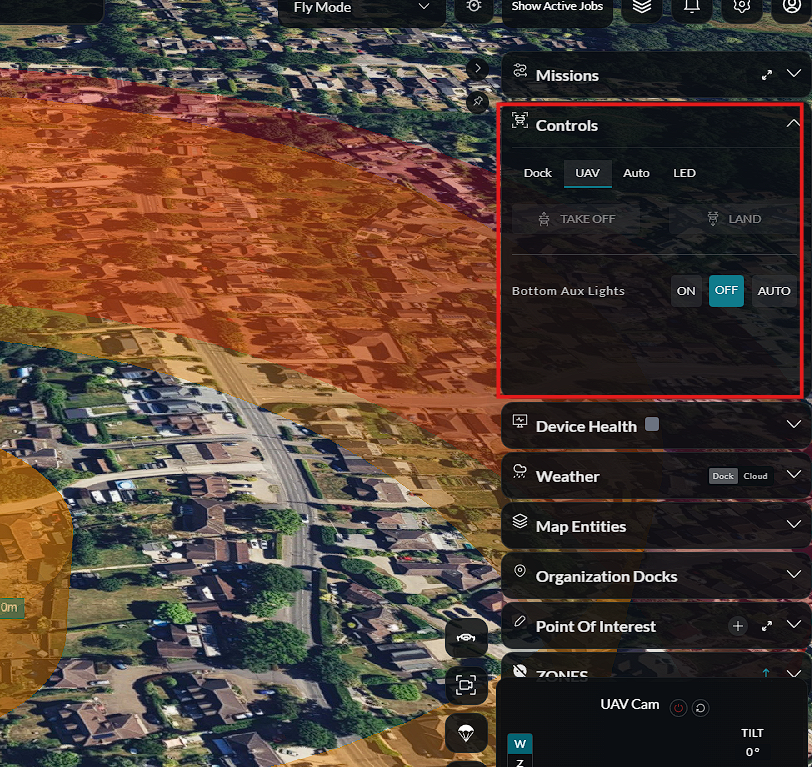Viewport: 812px width, 767px height.
Task: Collapse the Controls section chevron
Action: pyautogui.click(x=793, y=123)
